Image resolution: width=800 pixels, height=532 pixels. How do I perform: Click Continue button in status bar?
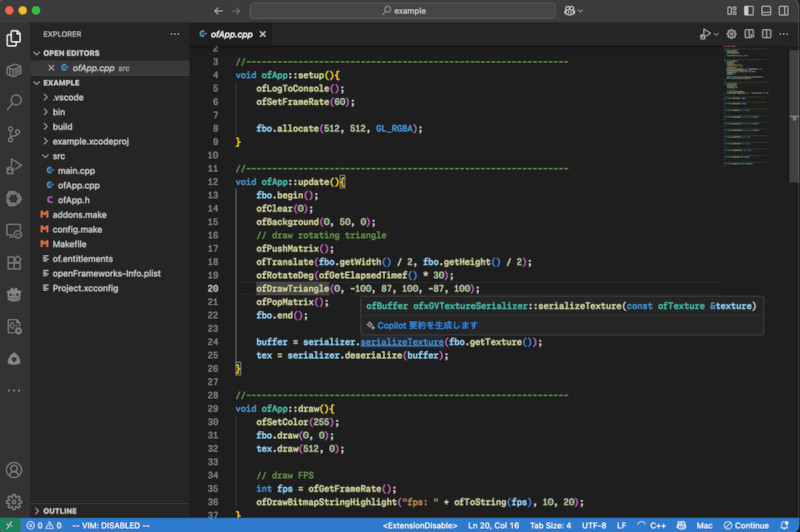(x=746, y=525)
